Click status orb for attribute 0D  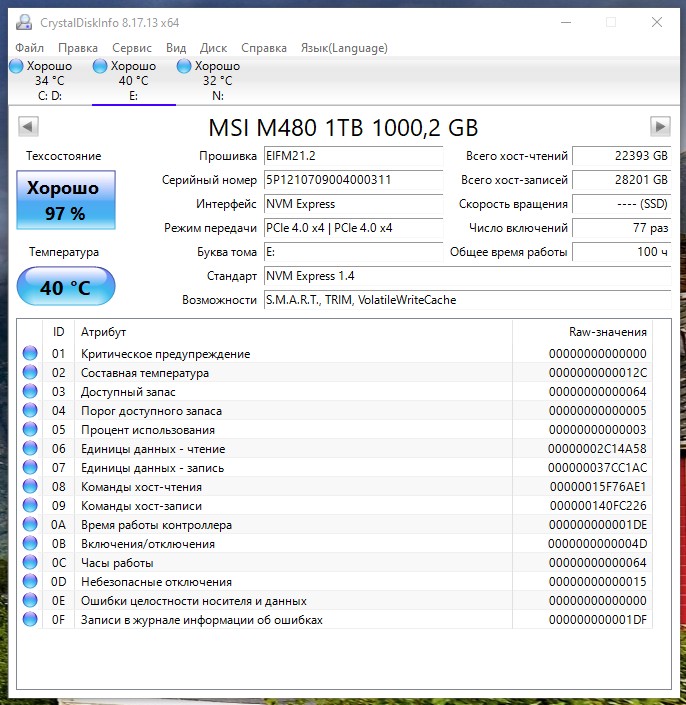click(30, 581)
